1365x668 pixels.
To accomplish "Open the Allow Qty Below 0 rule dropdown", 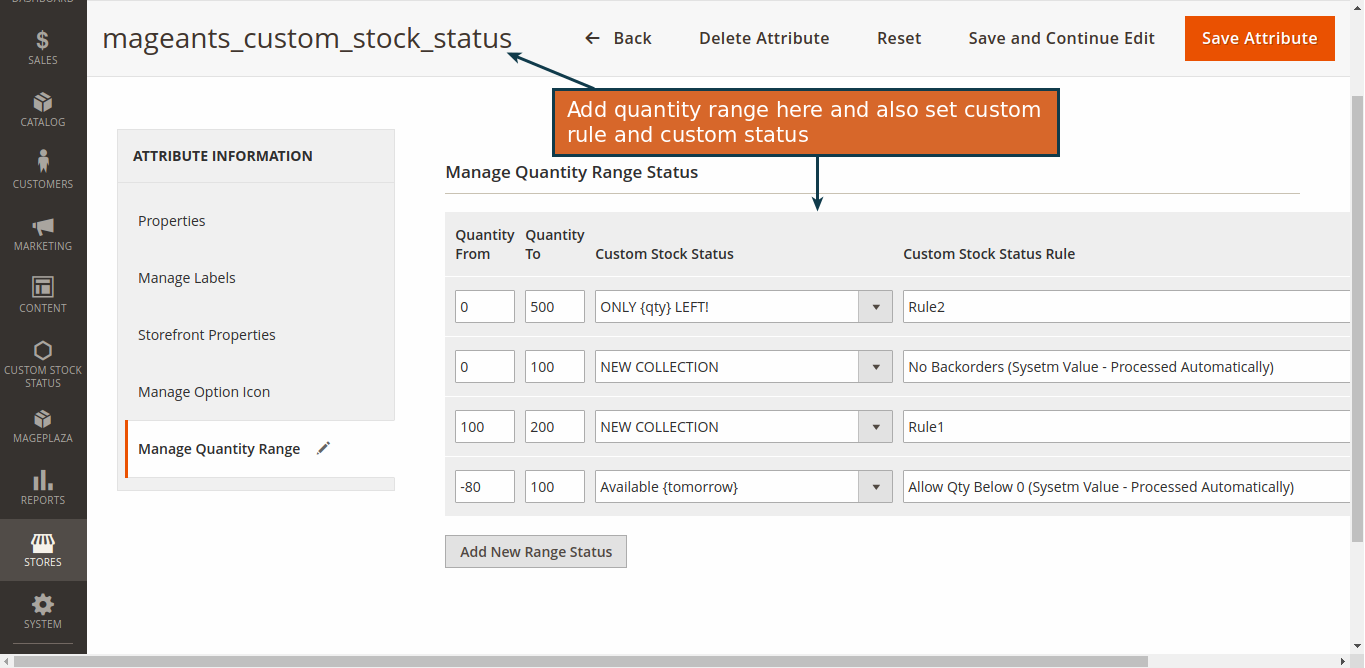I will point(1126,487).
